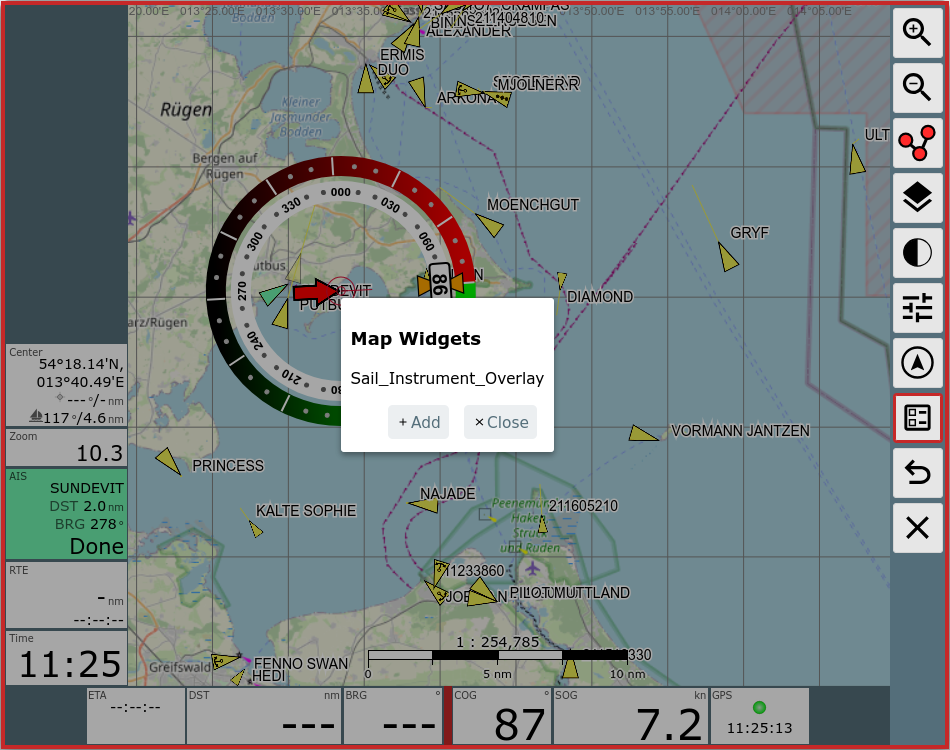Select Sail_Instrument_Overlay widget entry
The height and width of the screenshot is (750, 950).
tap(447, 378)
